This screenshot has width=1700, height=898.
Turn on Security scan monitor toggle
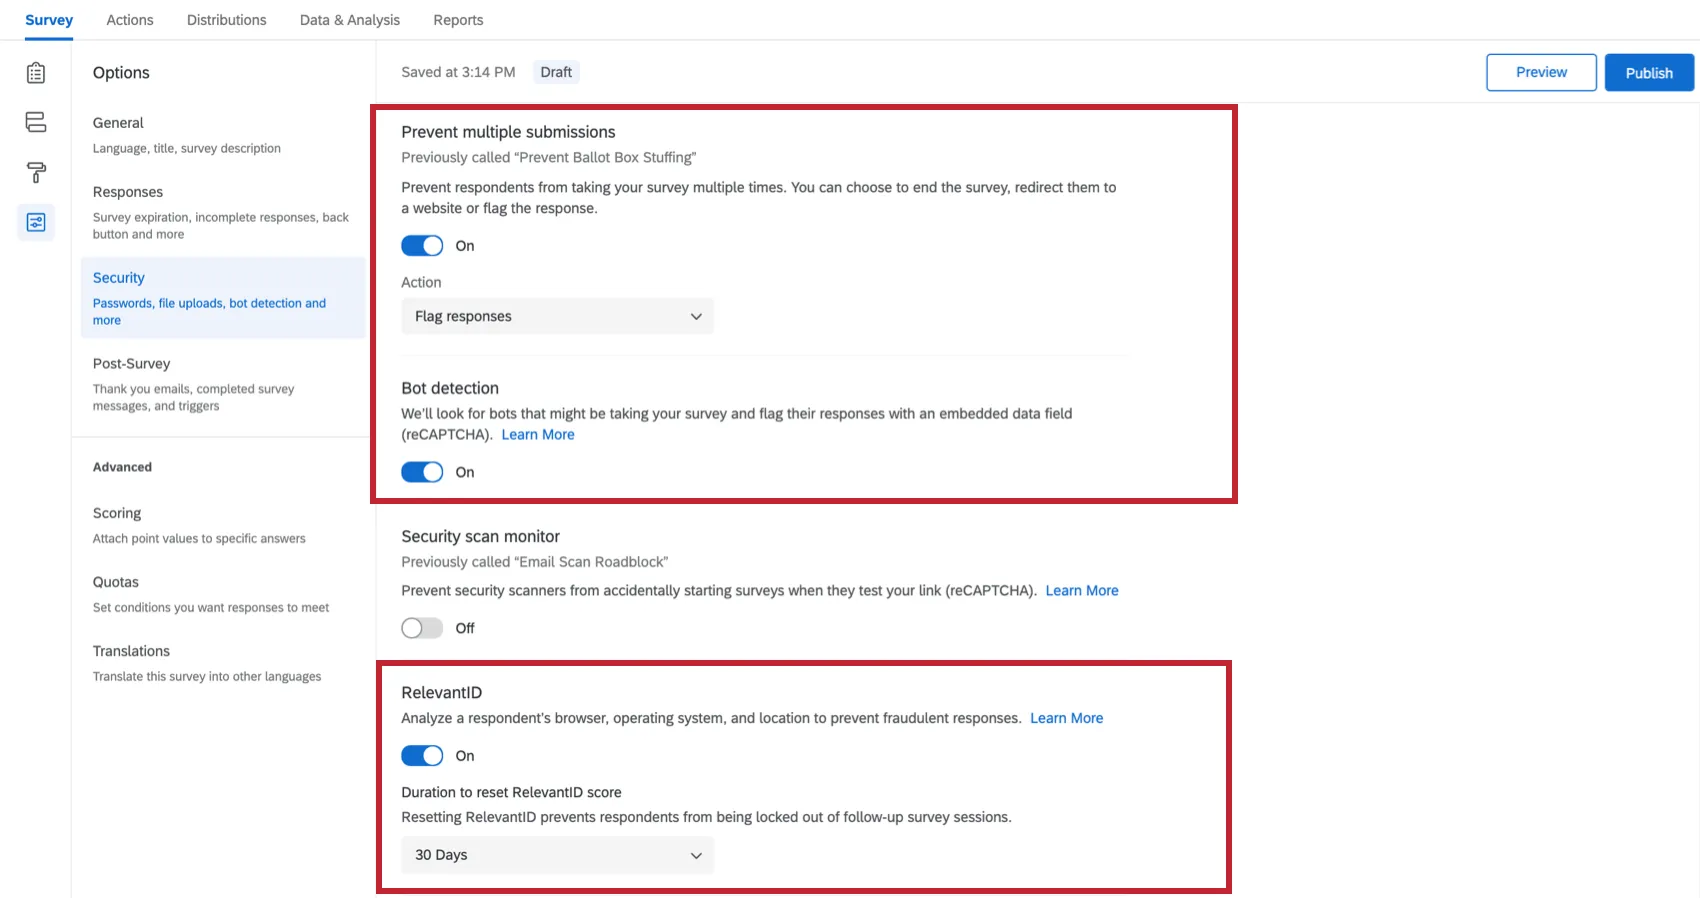pyautogui.click(x=422, y=628)
